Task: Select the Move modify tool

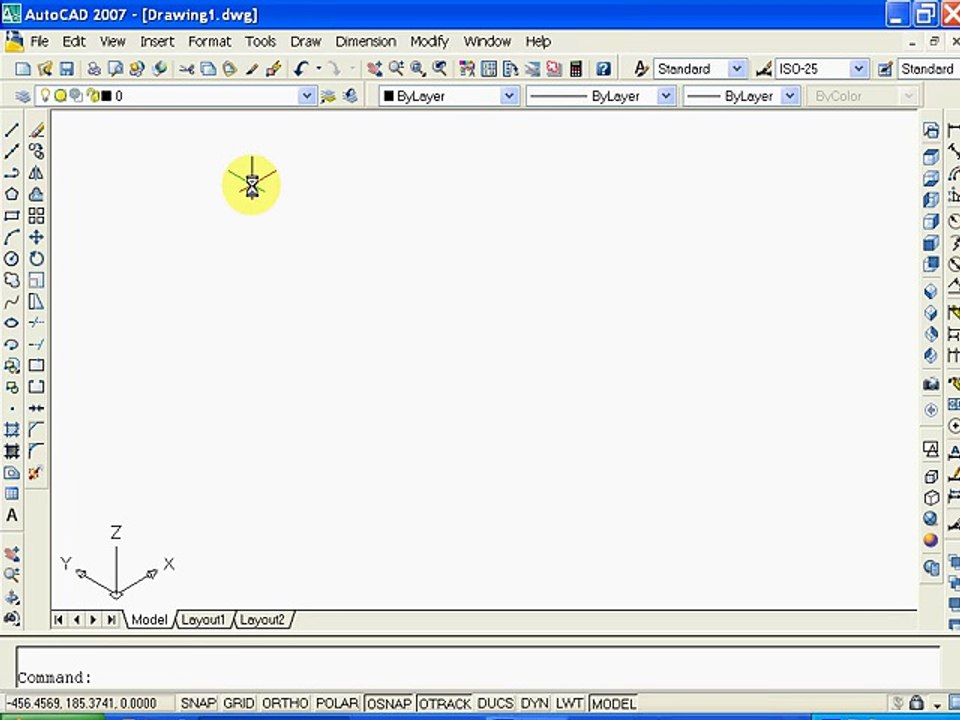Action: tap(36, 237)
